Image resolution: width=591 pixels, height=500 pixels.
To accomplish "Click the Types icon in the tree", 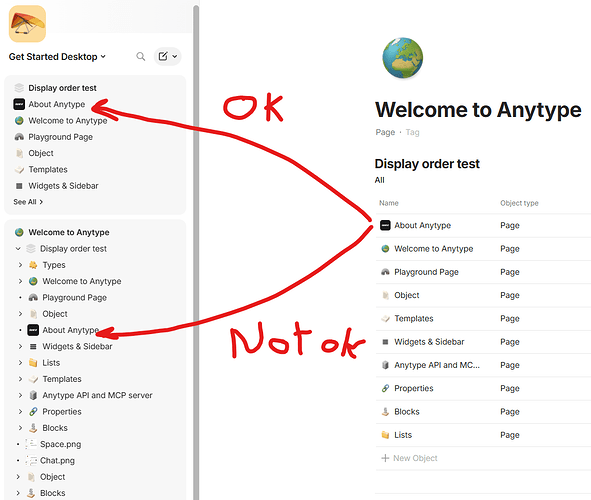I will click(33, 265).
